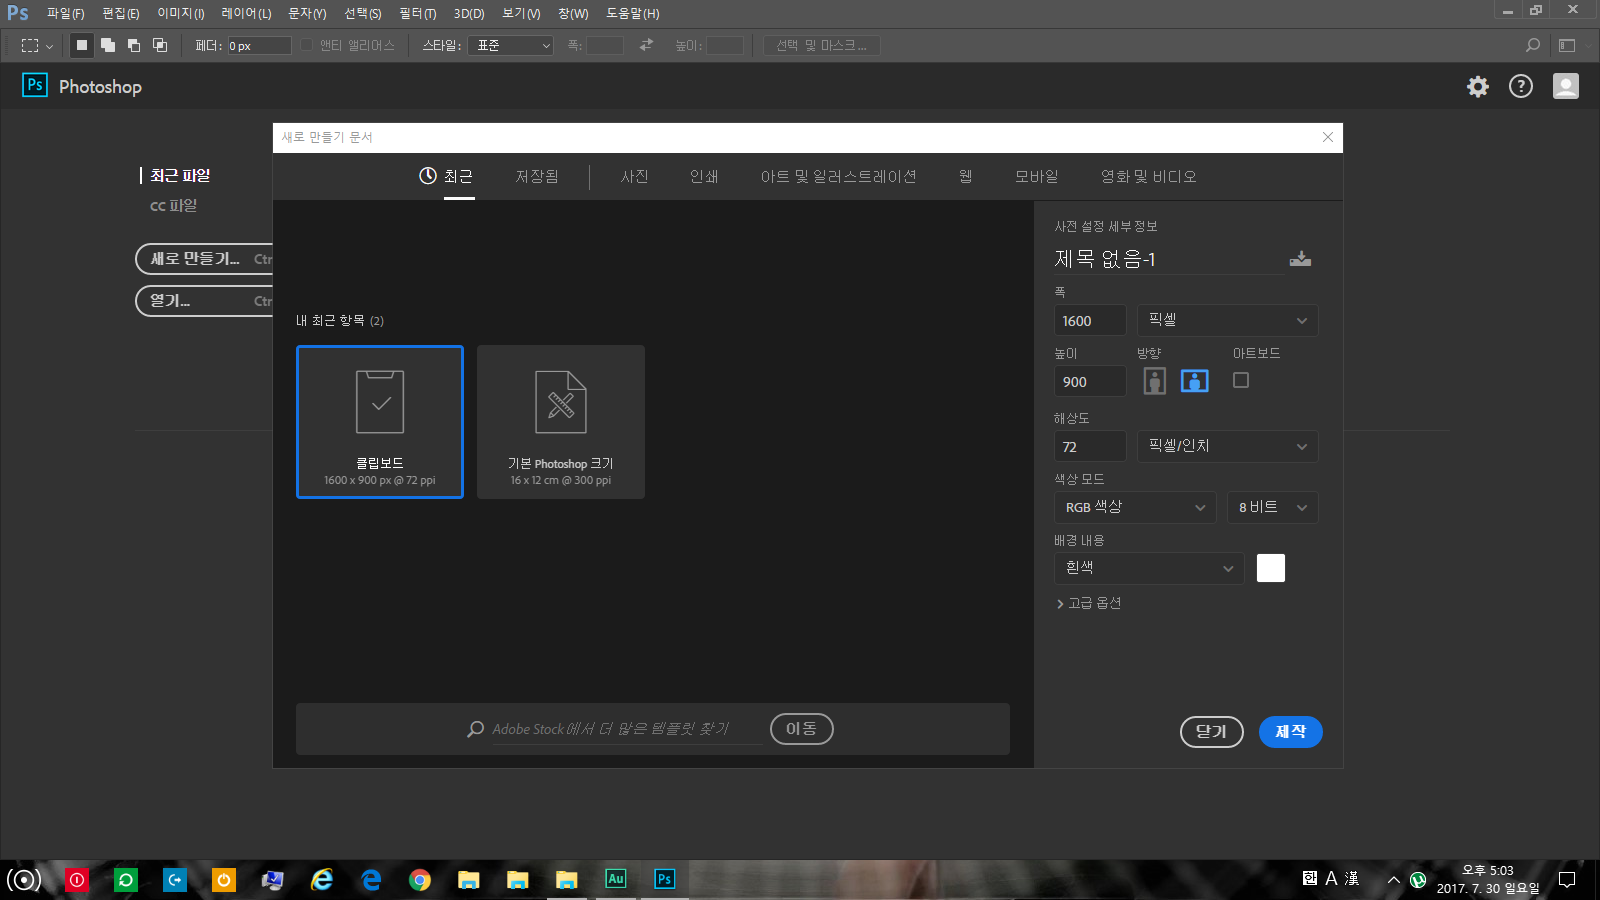The image size is (1600, 900).
Task: Click the search magnifier in options bar
Action: click(1533, 45)
